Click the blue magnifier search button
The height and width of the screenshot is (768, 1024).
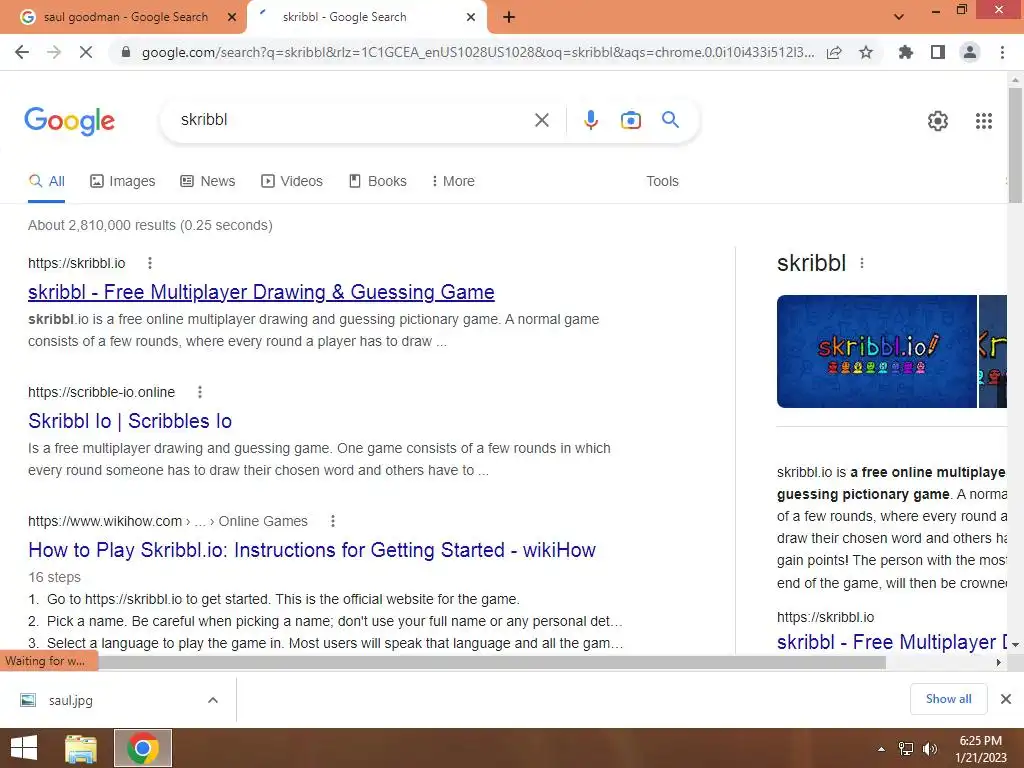coord(670,120)
